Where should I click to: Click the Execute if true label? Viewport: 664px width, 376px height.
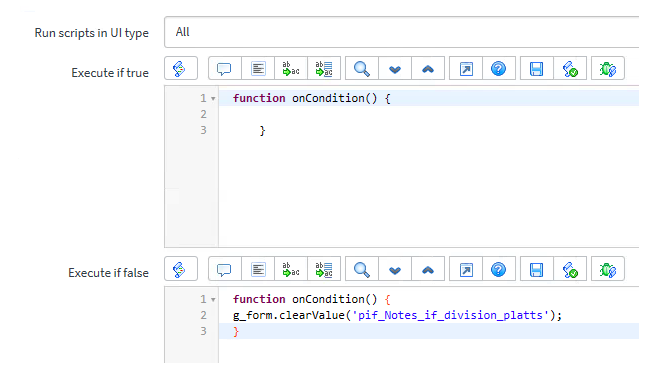(x=110, y=73)
